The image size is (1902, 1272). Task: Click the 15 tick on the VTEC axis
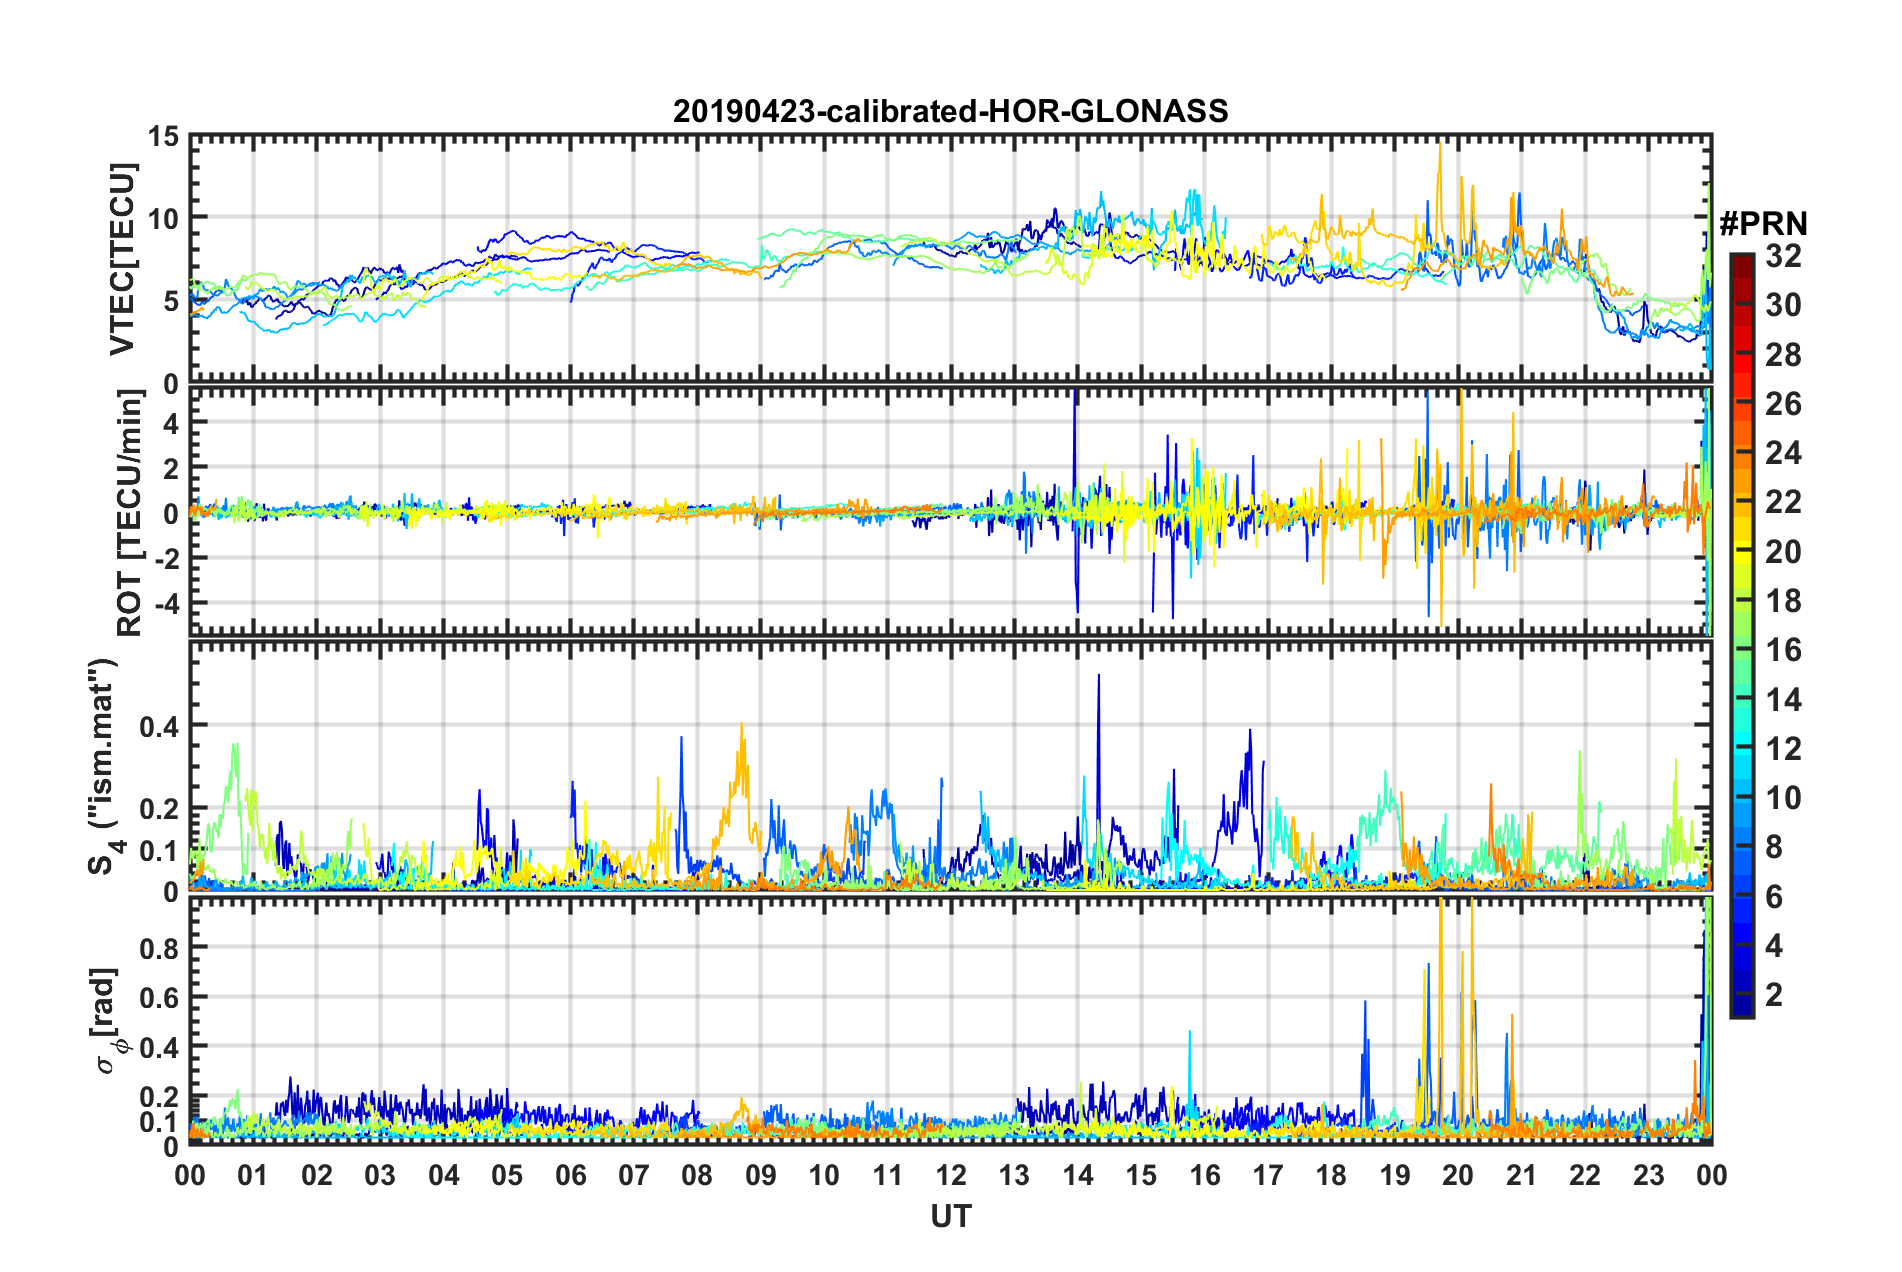tap(164, 137)
